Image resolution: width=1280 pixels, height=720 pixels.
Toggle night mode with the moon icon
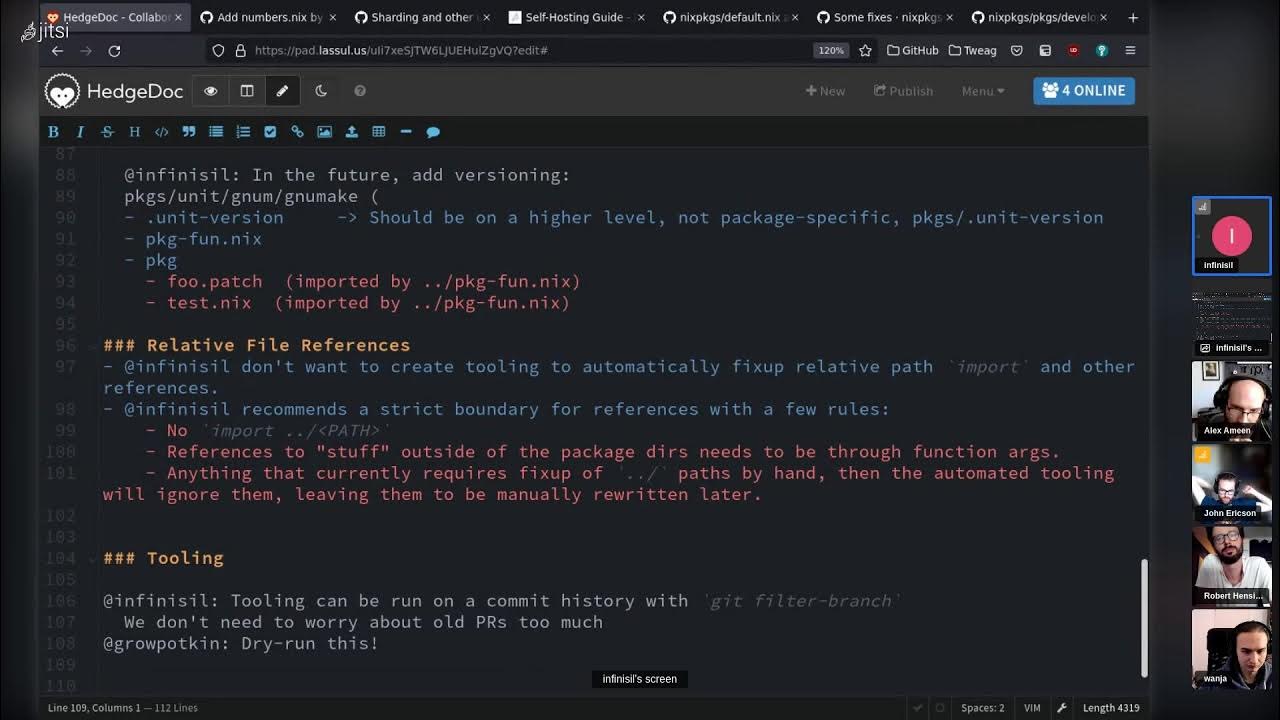321,91
